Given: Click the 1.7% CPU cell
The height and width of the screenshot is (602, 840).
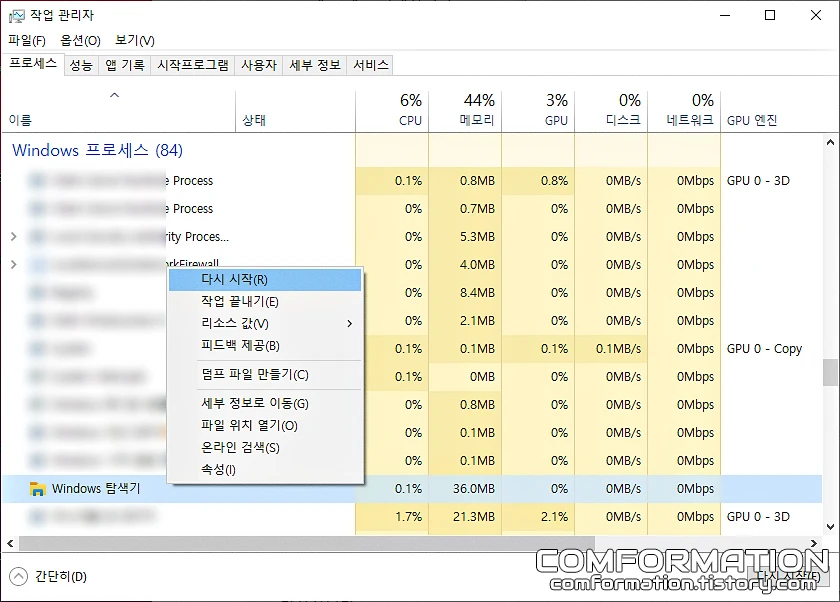Looking at the screenshot, I should [x=392, y=516].
